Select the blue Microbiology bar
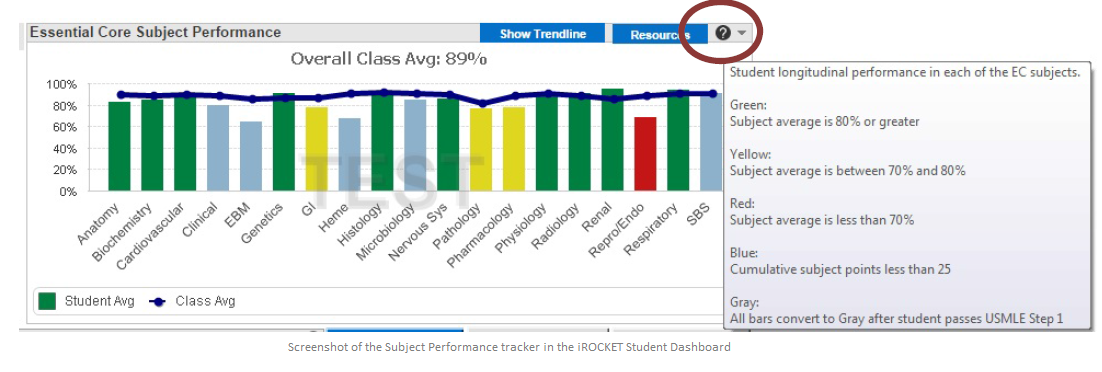The height and width of the screenshot is (372, 1102). 415,145
